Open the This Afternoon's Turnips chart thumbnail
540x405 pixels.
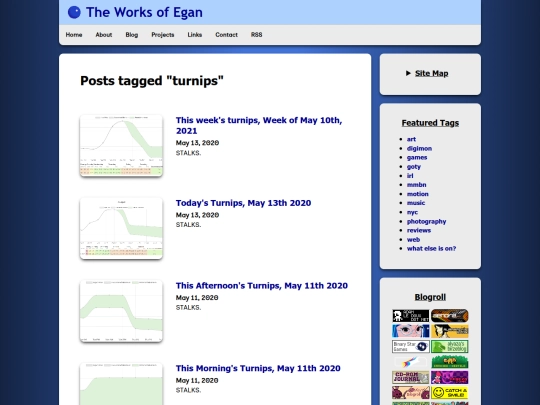121,311
